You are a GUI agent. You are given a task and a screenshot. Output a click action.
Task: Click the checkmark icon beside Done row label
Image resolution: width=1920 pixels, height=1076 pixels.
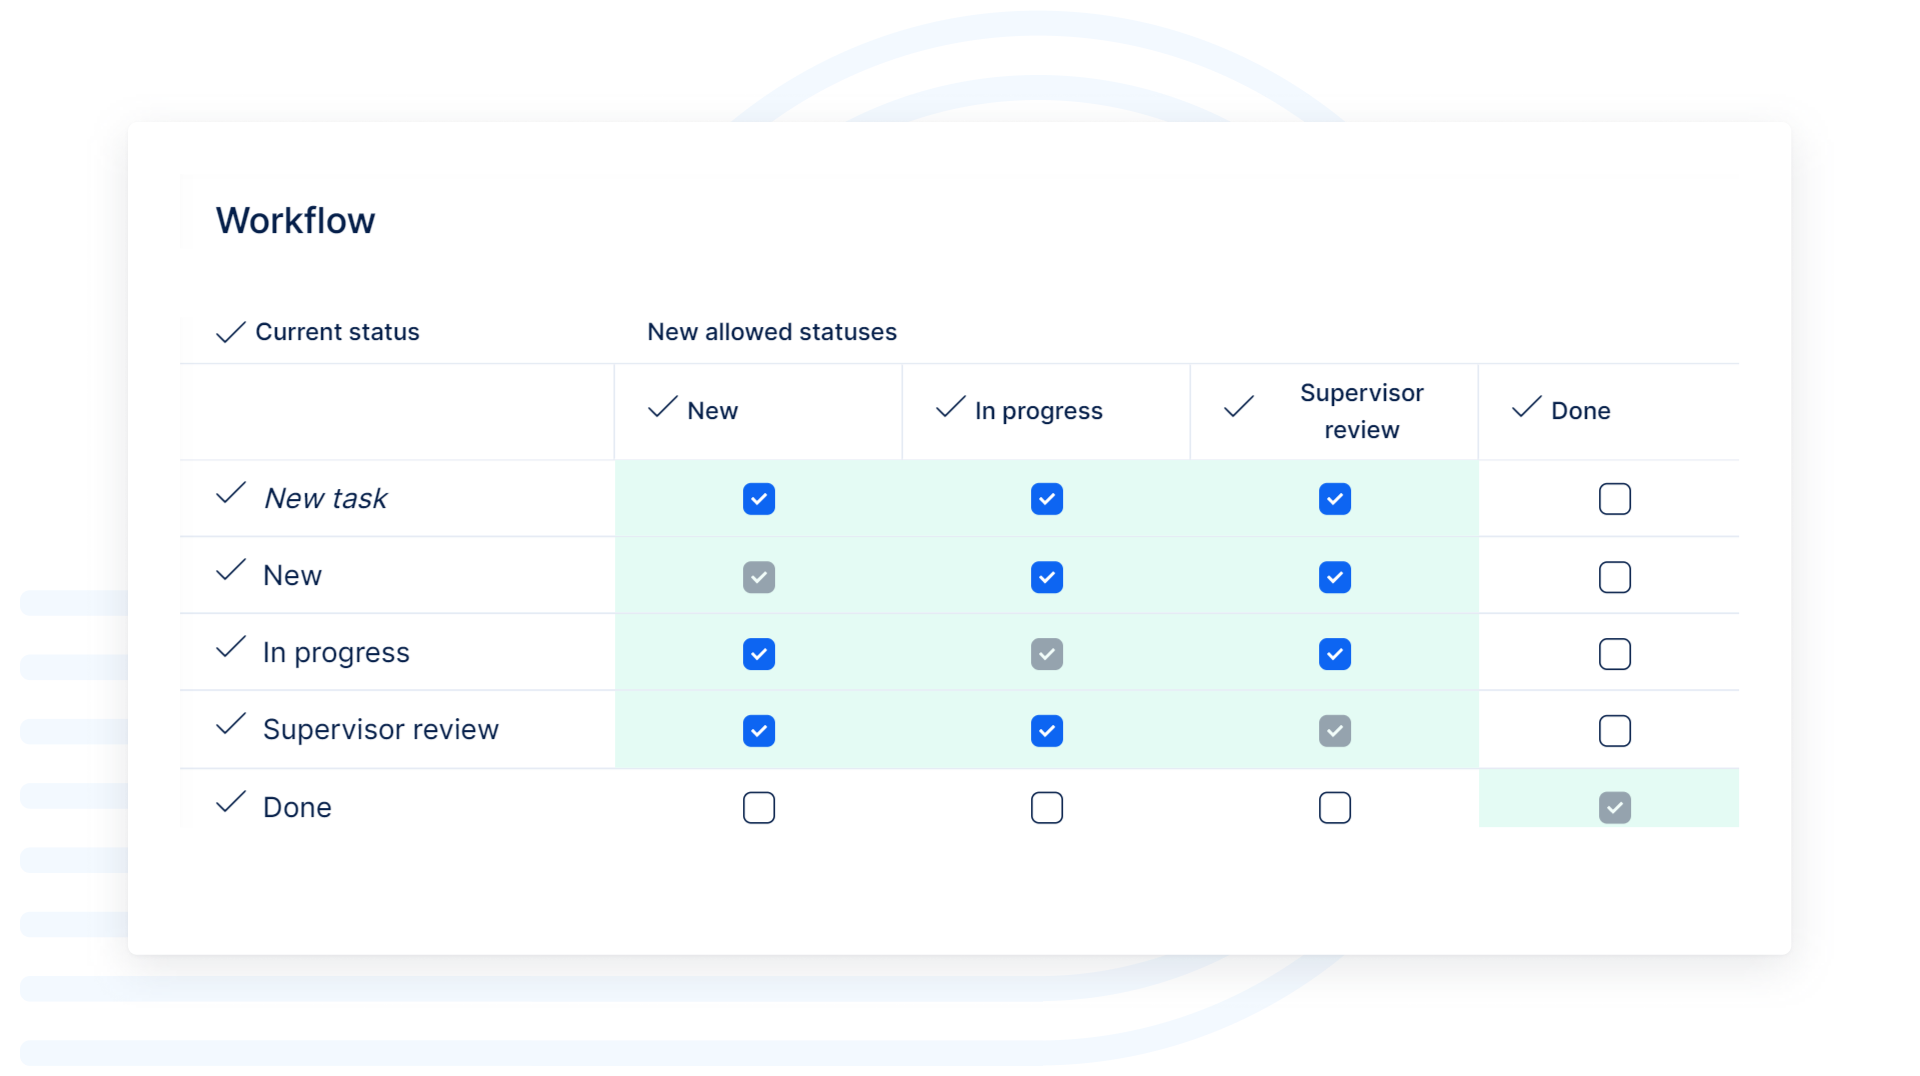pyautogui.click(x=230, y=802)
